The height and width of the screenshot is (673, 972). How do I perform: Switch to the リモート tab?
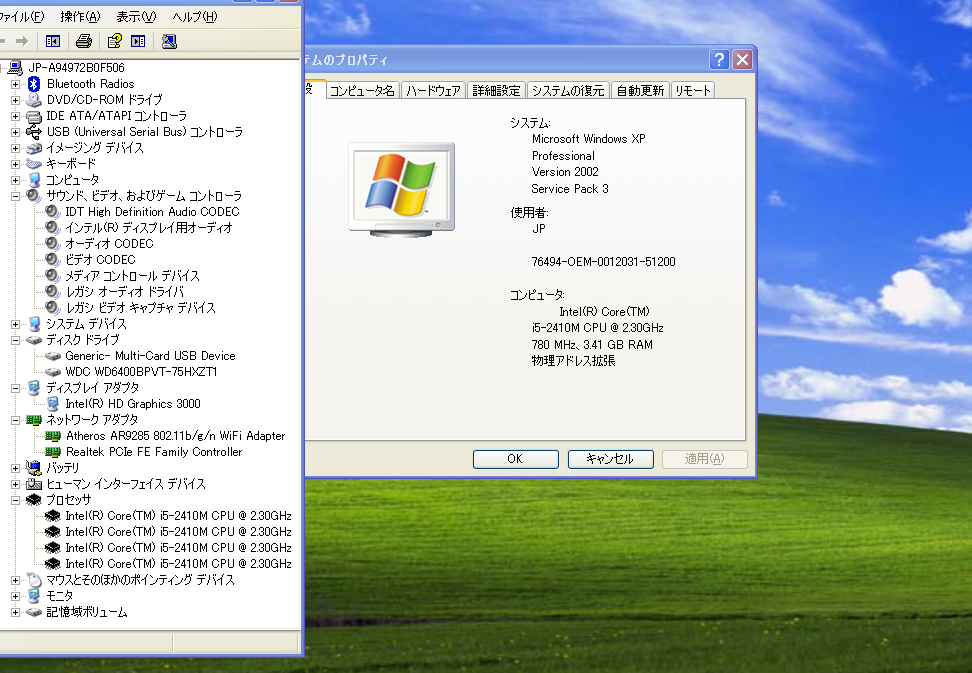click(692, 90)
